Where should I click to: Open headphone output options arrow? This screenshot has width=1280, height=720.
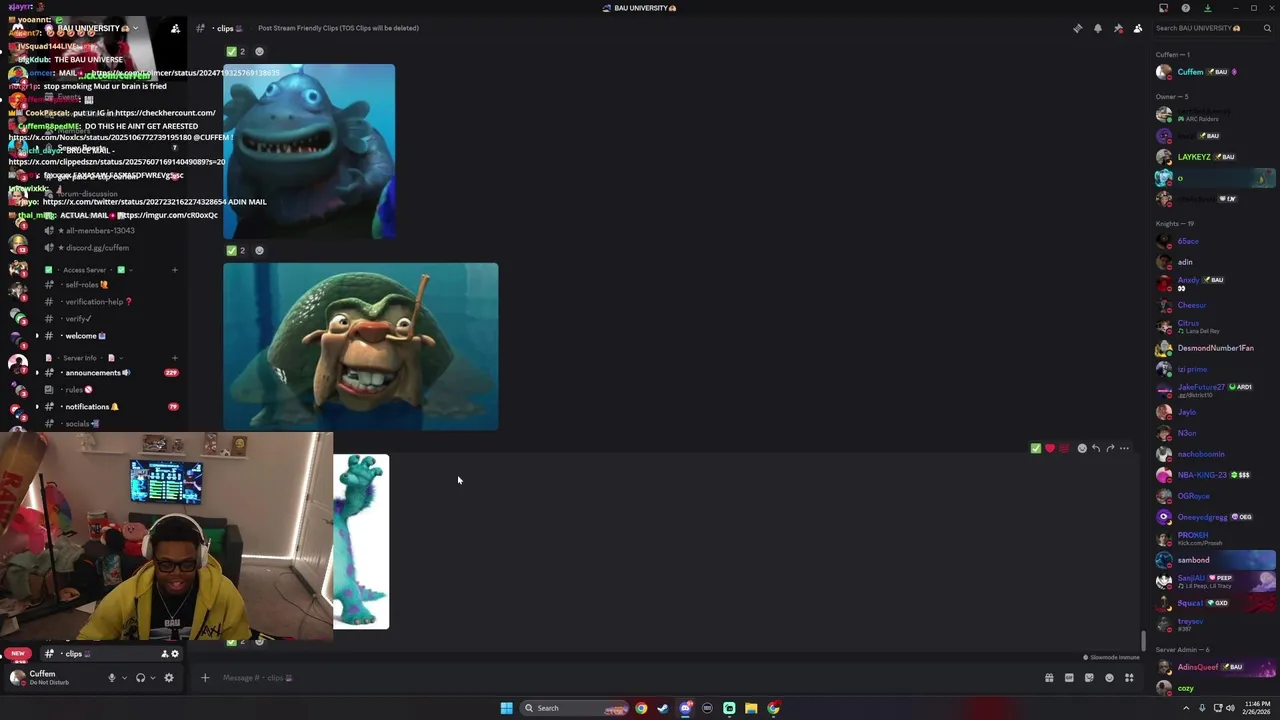tap(153, 678)
